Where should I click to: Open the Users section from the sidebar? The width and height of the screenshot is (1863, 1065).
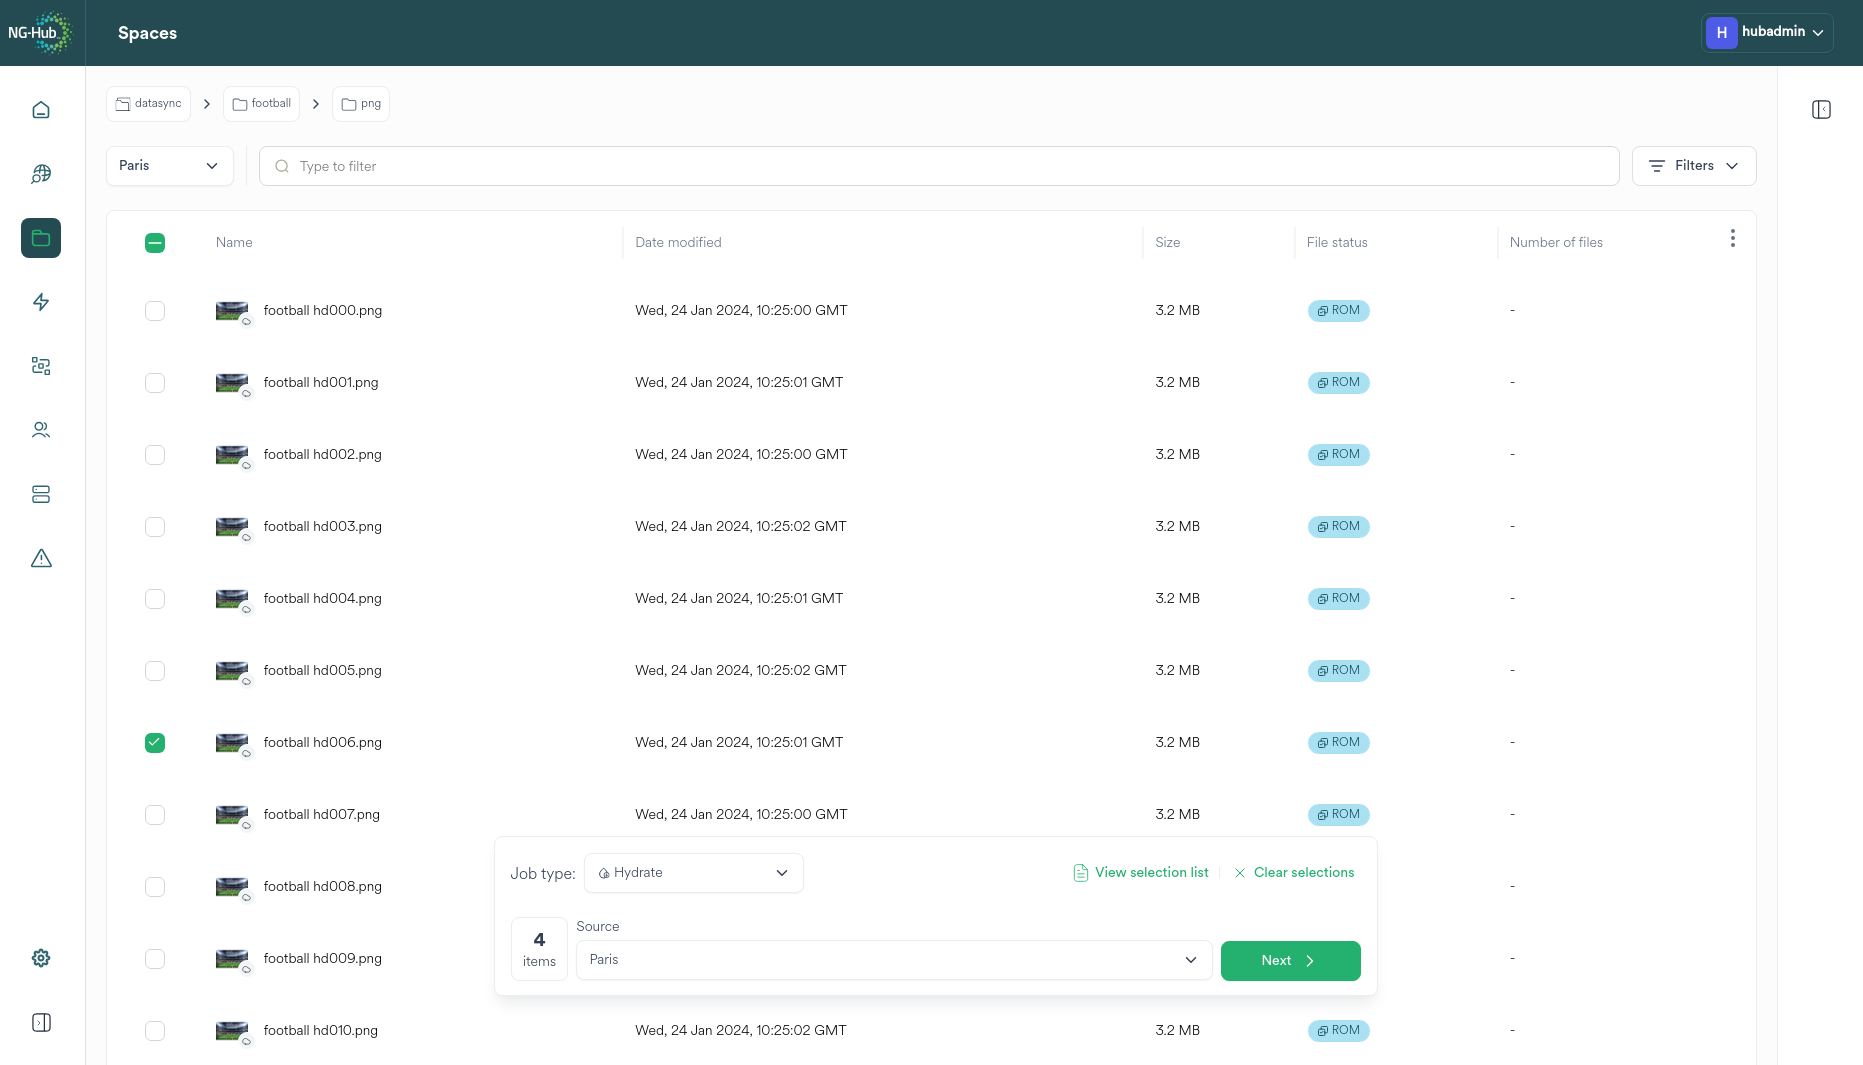click(41, 429)
